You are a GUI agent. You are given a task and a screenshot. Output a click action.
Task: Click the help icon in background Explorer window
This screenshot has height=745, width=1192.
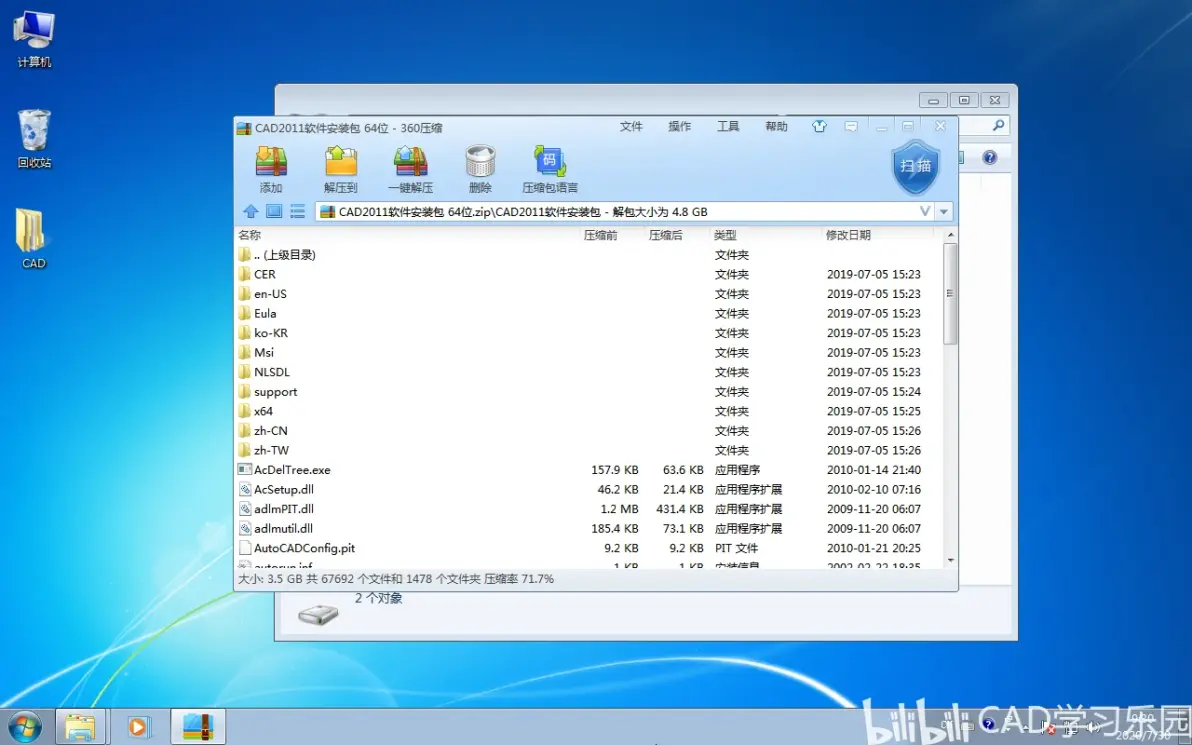[989, 157]
